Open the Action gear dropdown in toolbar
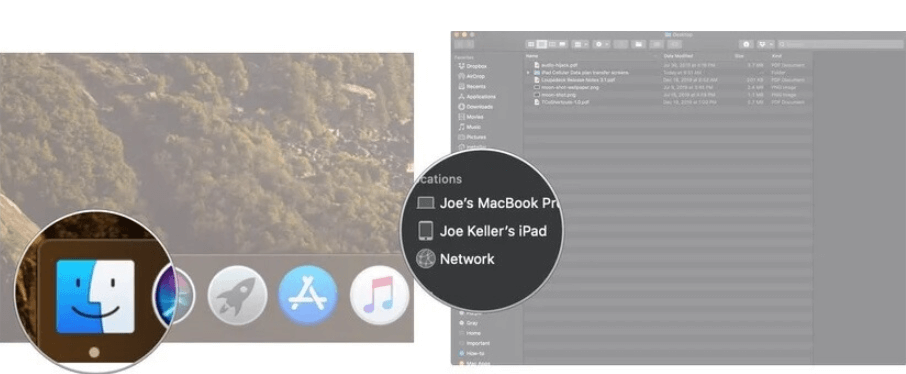This screenshot has height=374, width=906. click(x=601, y=44)
